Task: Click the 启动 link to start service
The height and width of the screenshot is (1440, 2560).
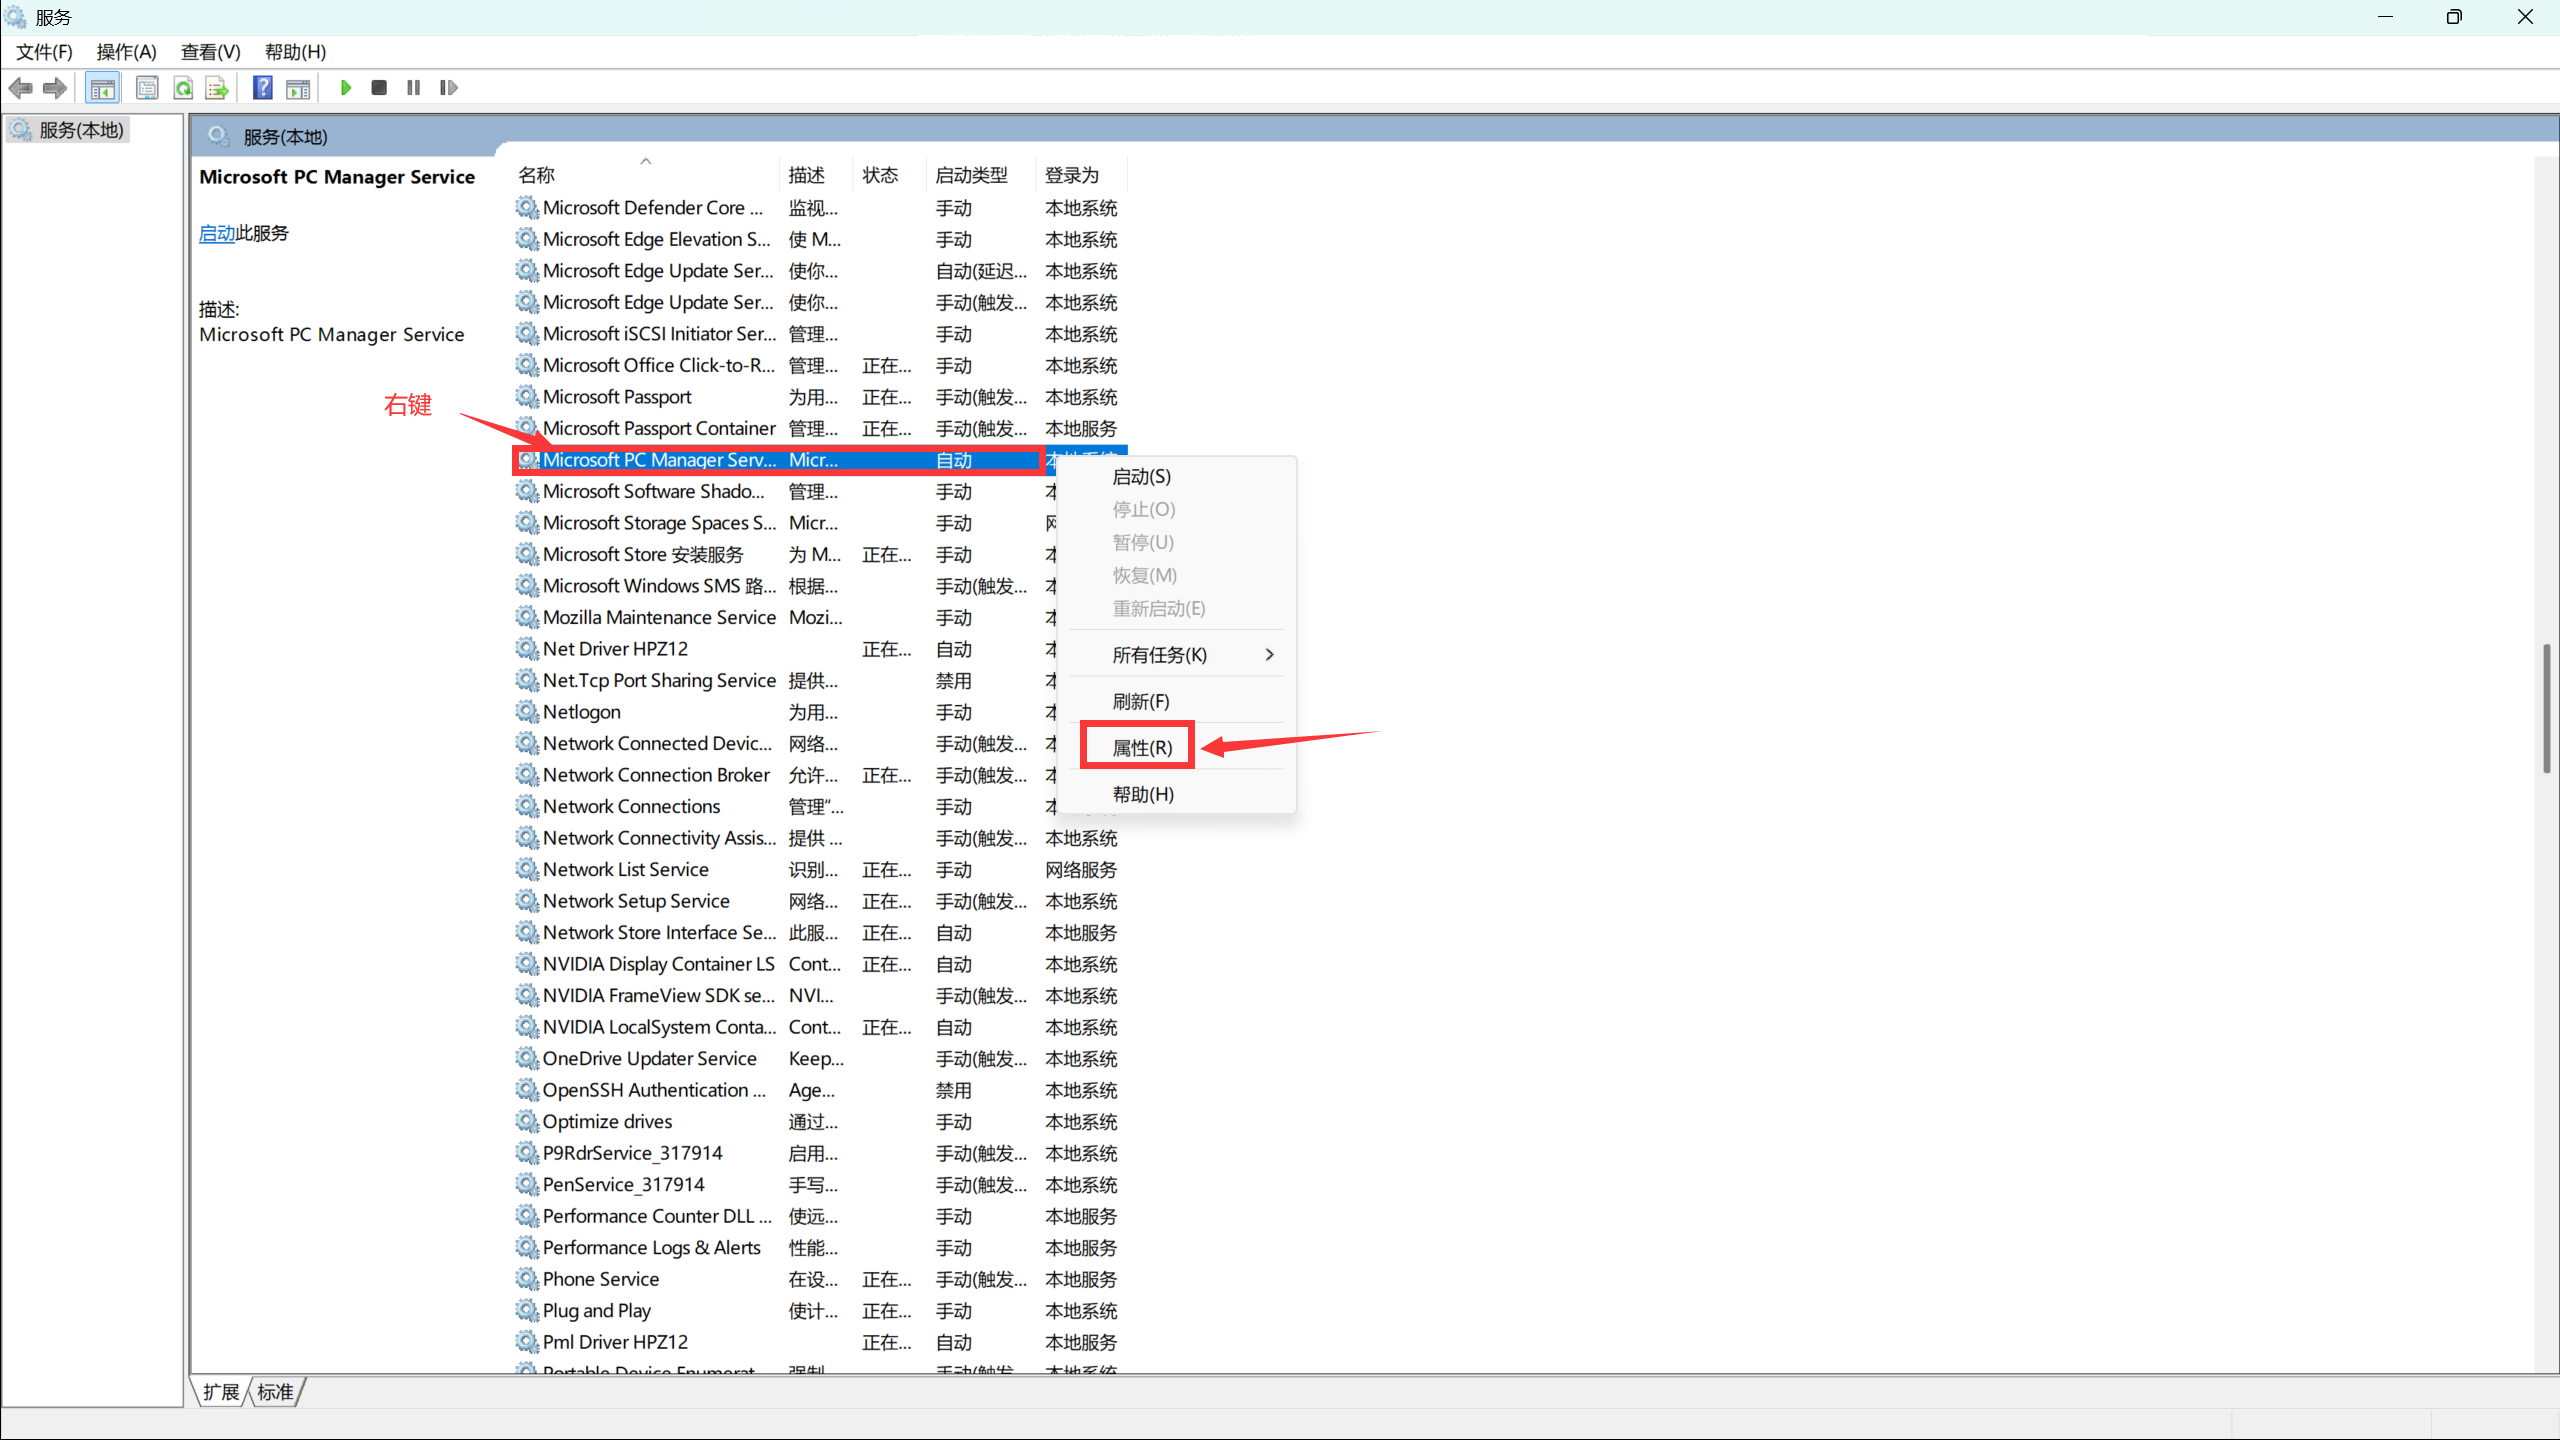Action: (216, 233)
